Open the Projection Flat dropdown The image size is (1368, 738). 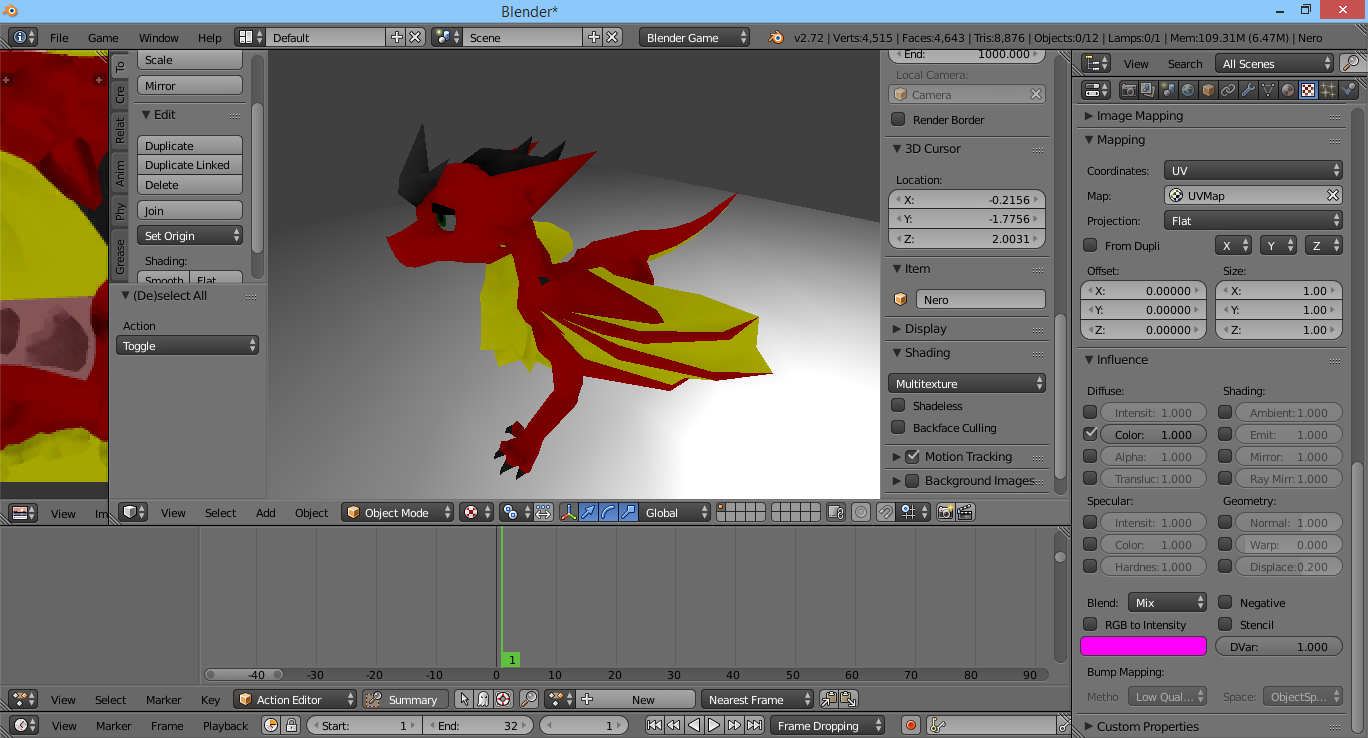[1253, 220]
